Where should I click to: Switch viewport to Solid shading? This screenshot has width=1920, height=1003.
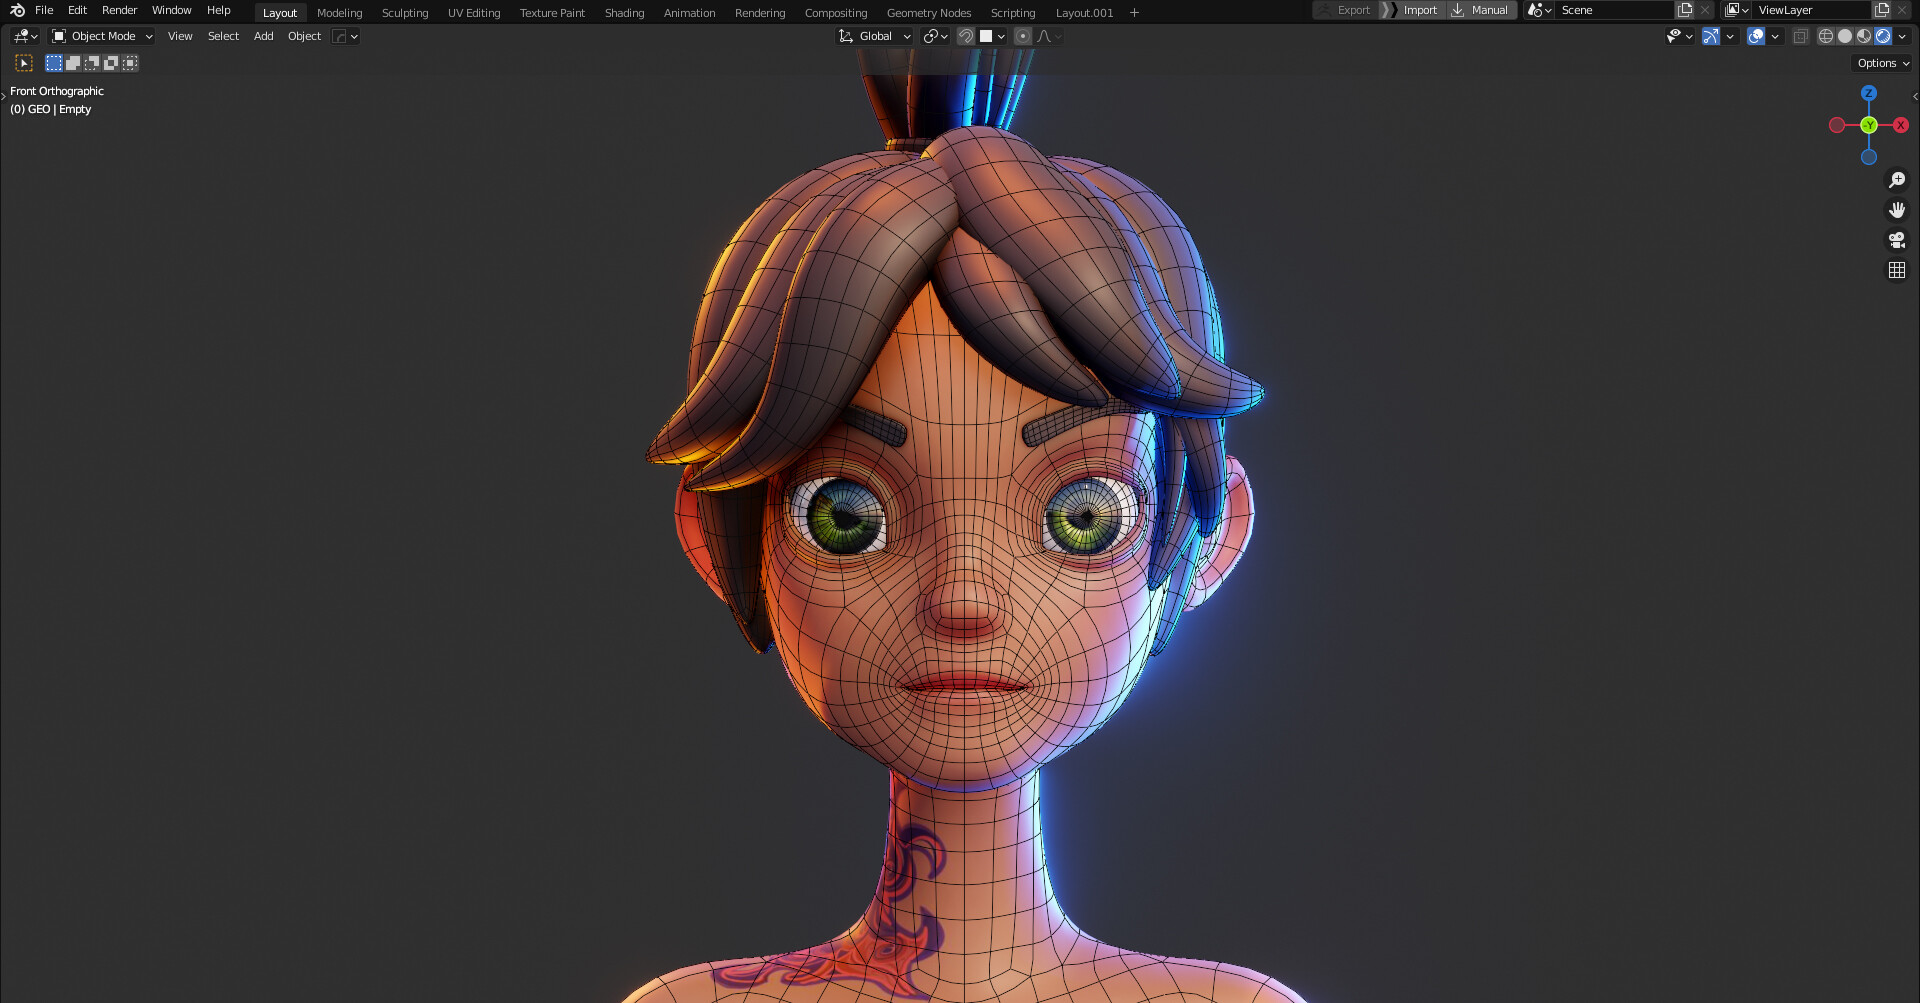[1844, 36]
